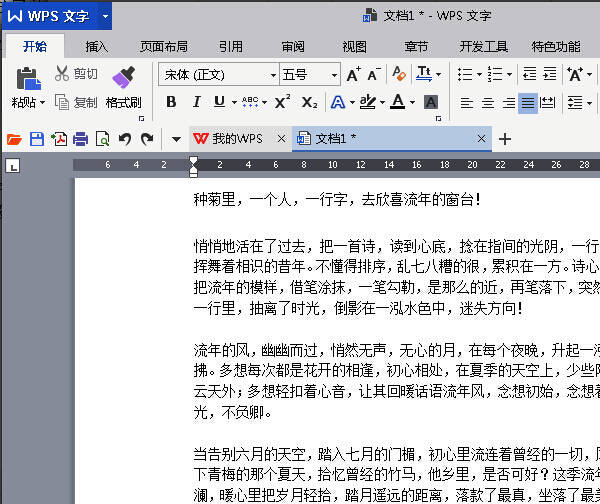Click the Undo arrow icon
This screenshot has height=504, width=600.
(x=125, y=139)
